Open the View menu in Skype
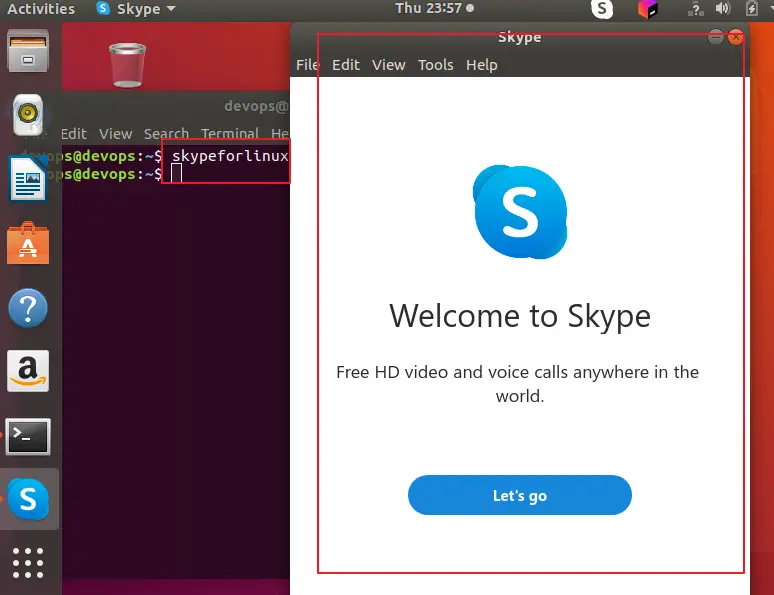Screen dimensions: 774x595 click(x=388, y=65)
